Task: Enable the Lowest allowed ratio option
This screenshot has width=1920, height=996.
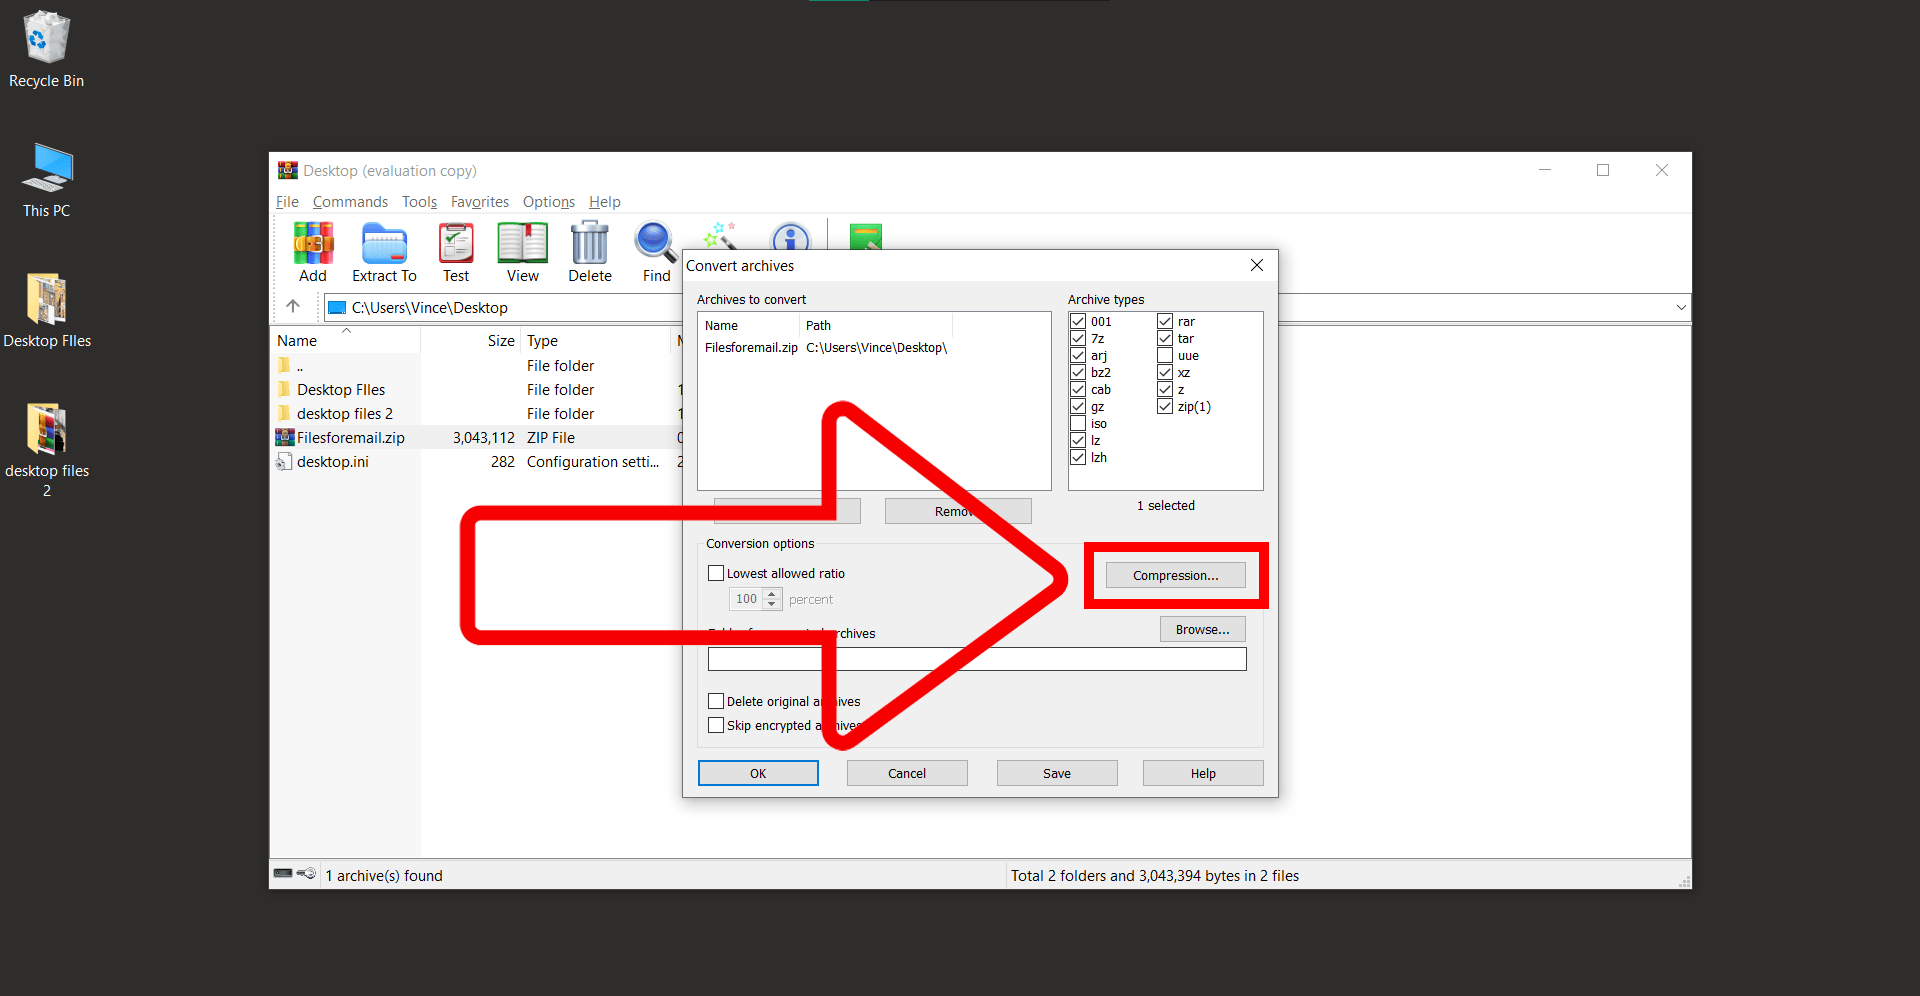Action: click(715, 572)
